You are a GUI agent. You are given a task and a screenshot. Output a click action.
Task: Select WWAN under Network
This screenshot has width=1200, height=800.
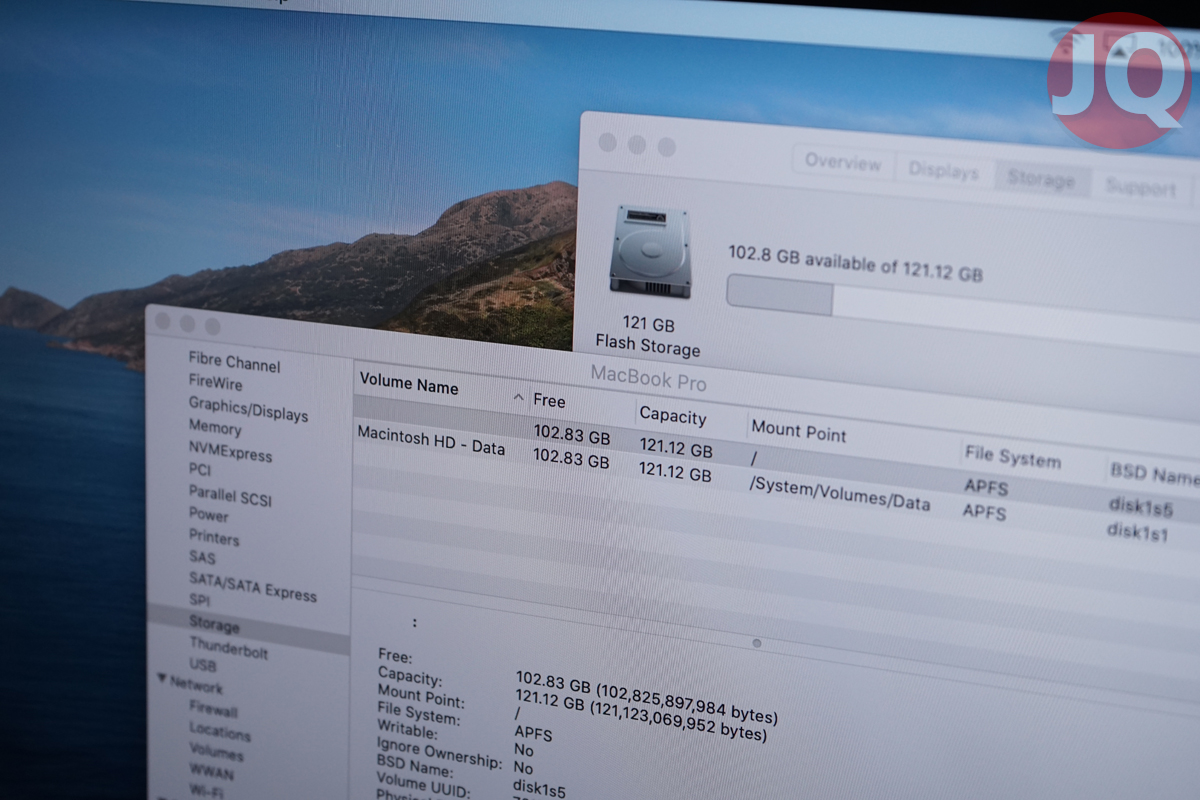click(x=211, y=772)
